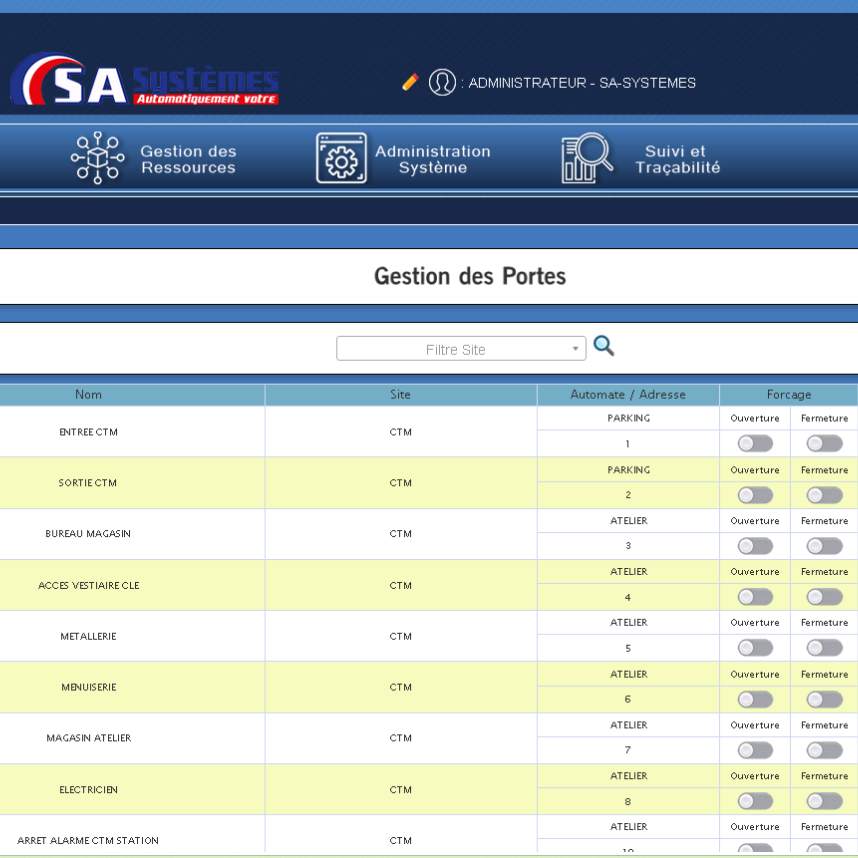Switch on Ouverture for MENUISERIE door
Screen dimensions: 858x858
(x=755, y=700)
